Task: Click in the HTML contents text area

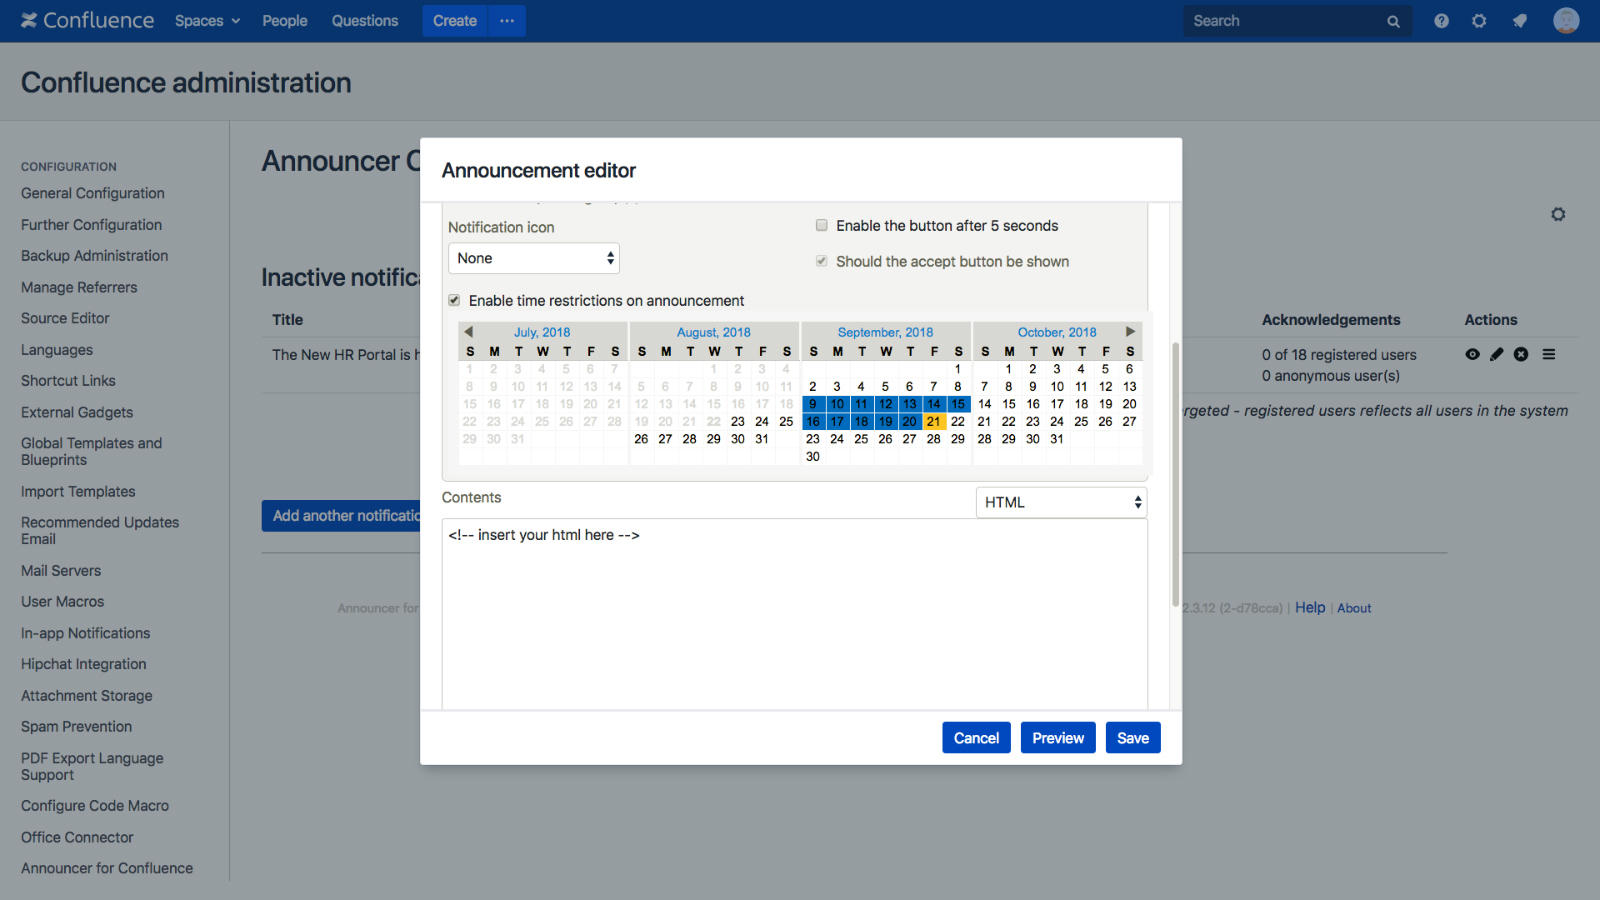Action: [x=795, y=614]
